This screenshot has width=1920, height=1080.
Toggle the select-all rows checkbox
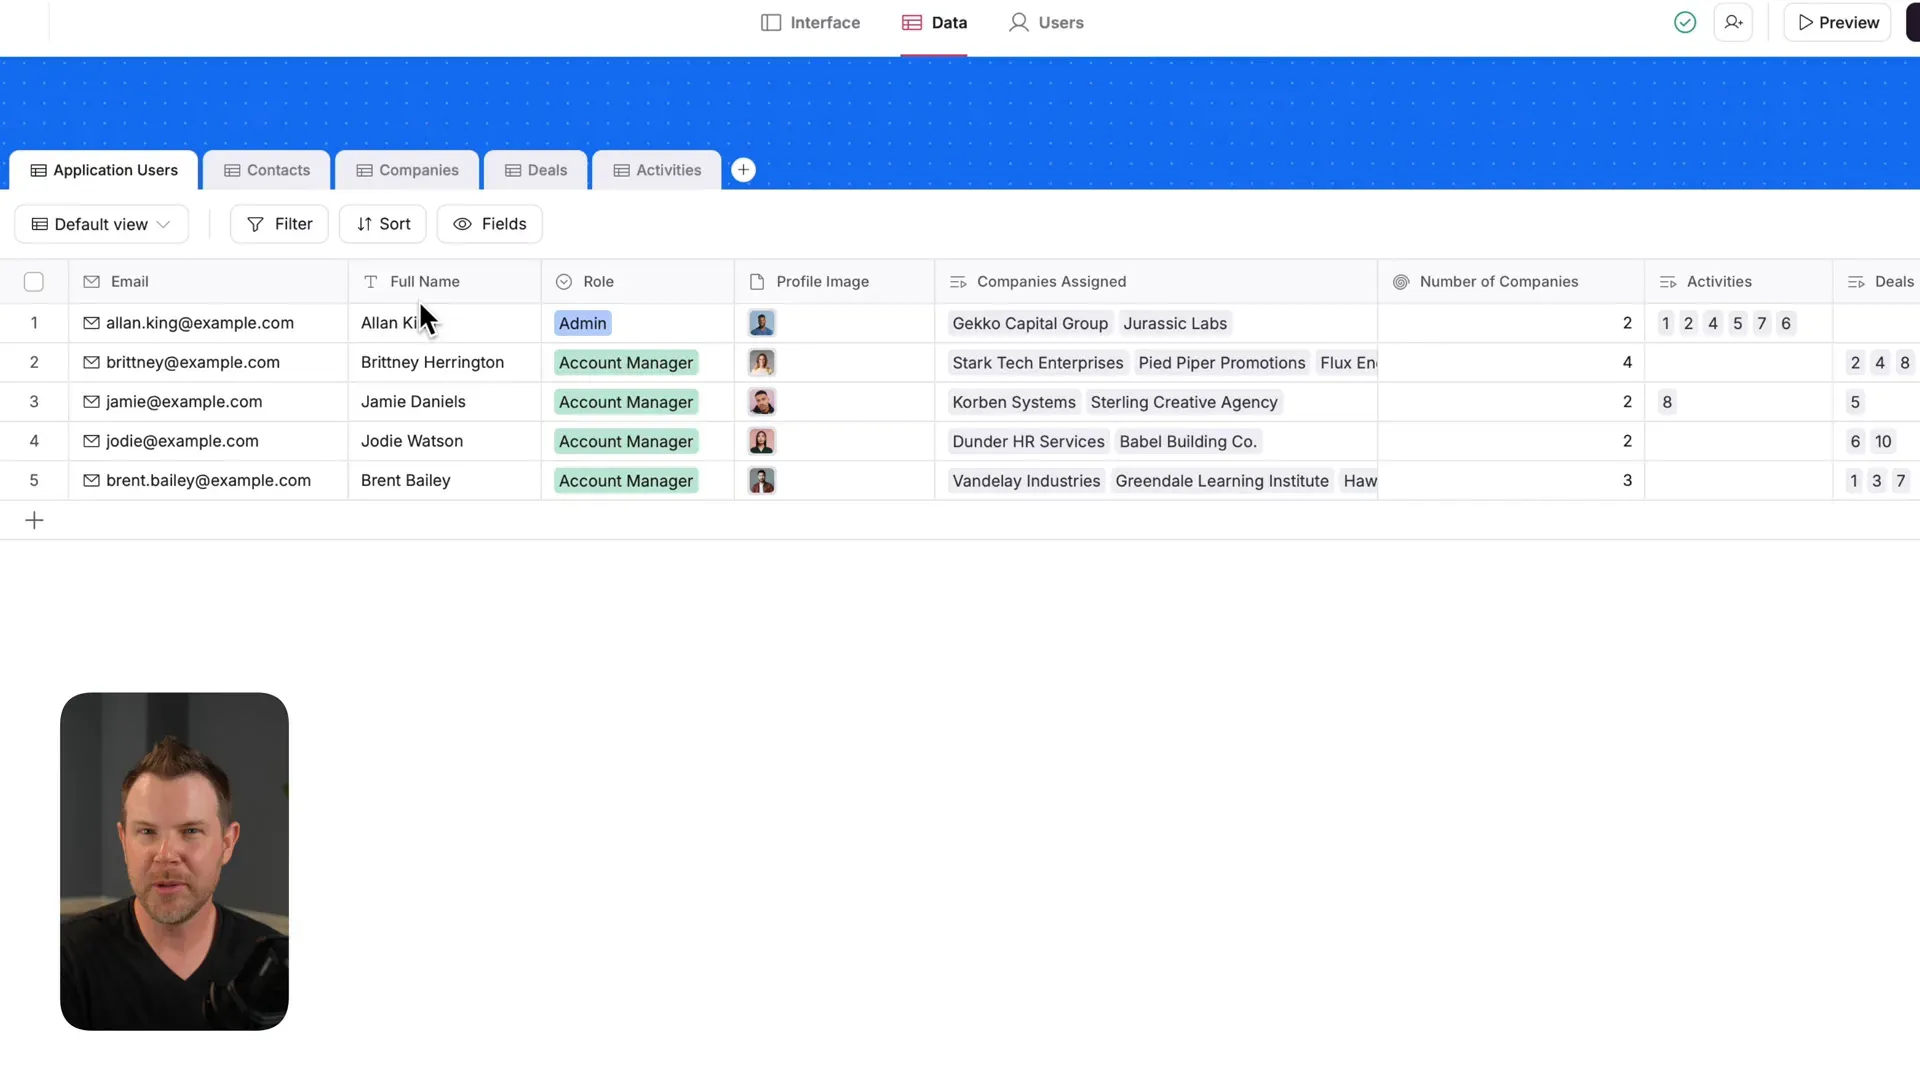click(x=34, y=282)
